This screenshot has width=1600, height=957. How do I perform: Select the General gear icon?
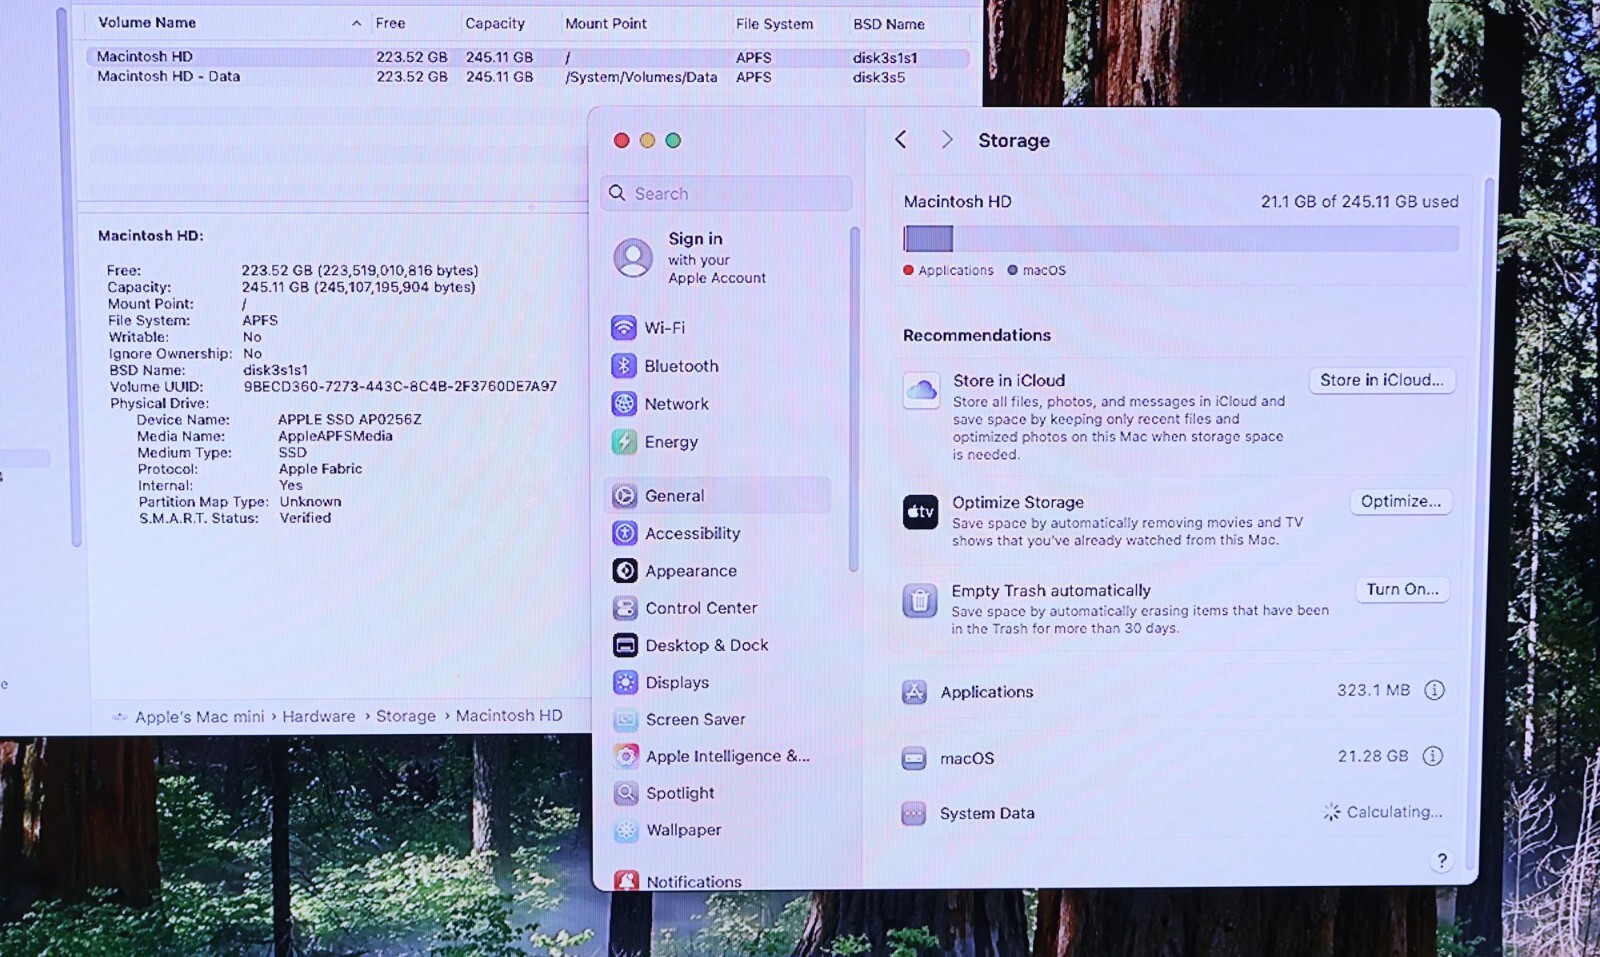click(x=625, y=496)
